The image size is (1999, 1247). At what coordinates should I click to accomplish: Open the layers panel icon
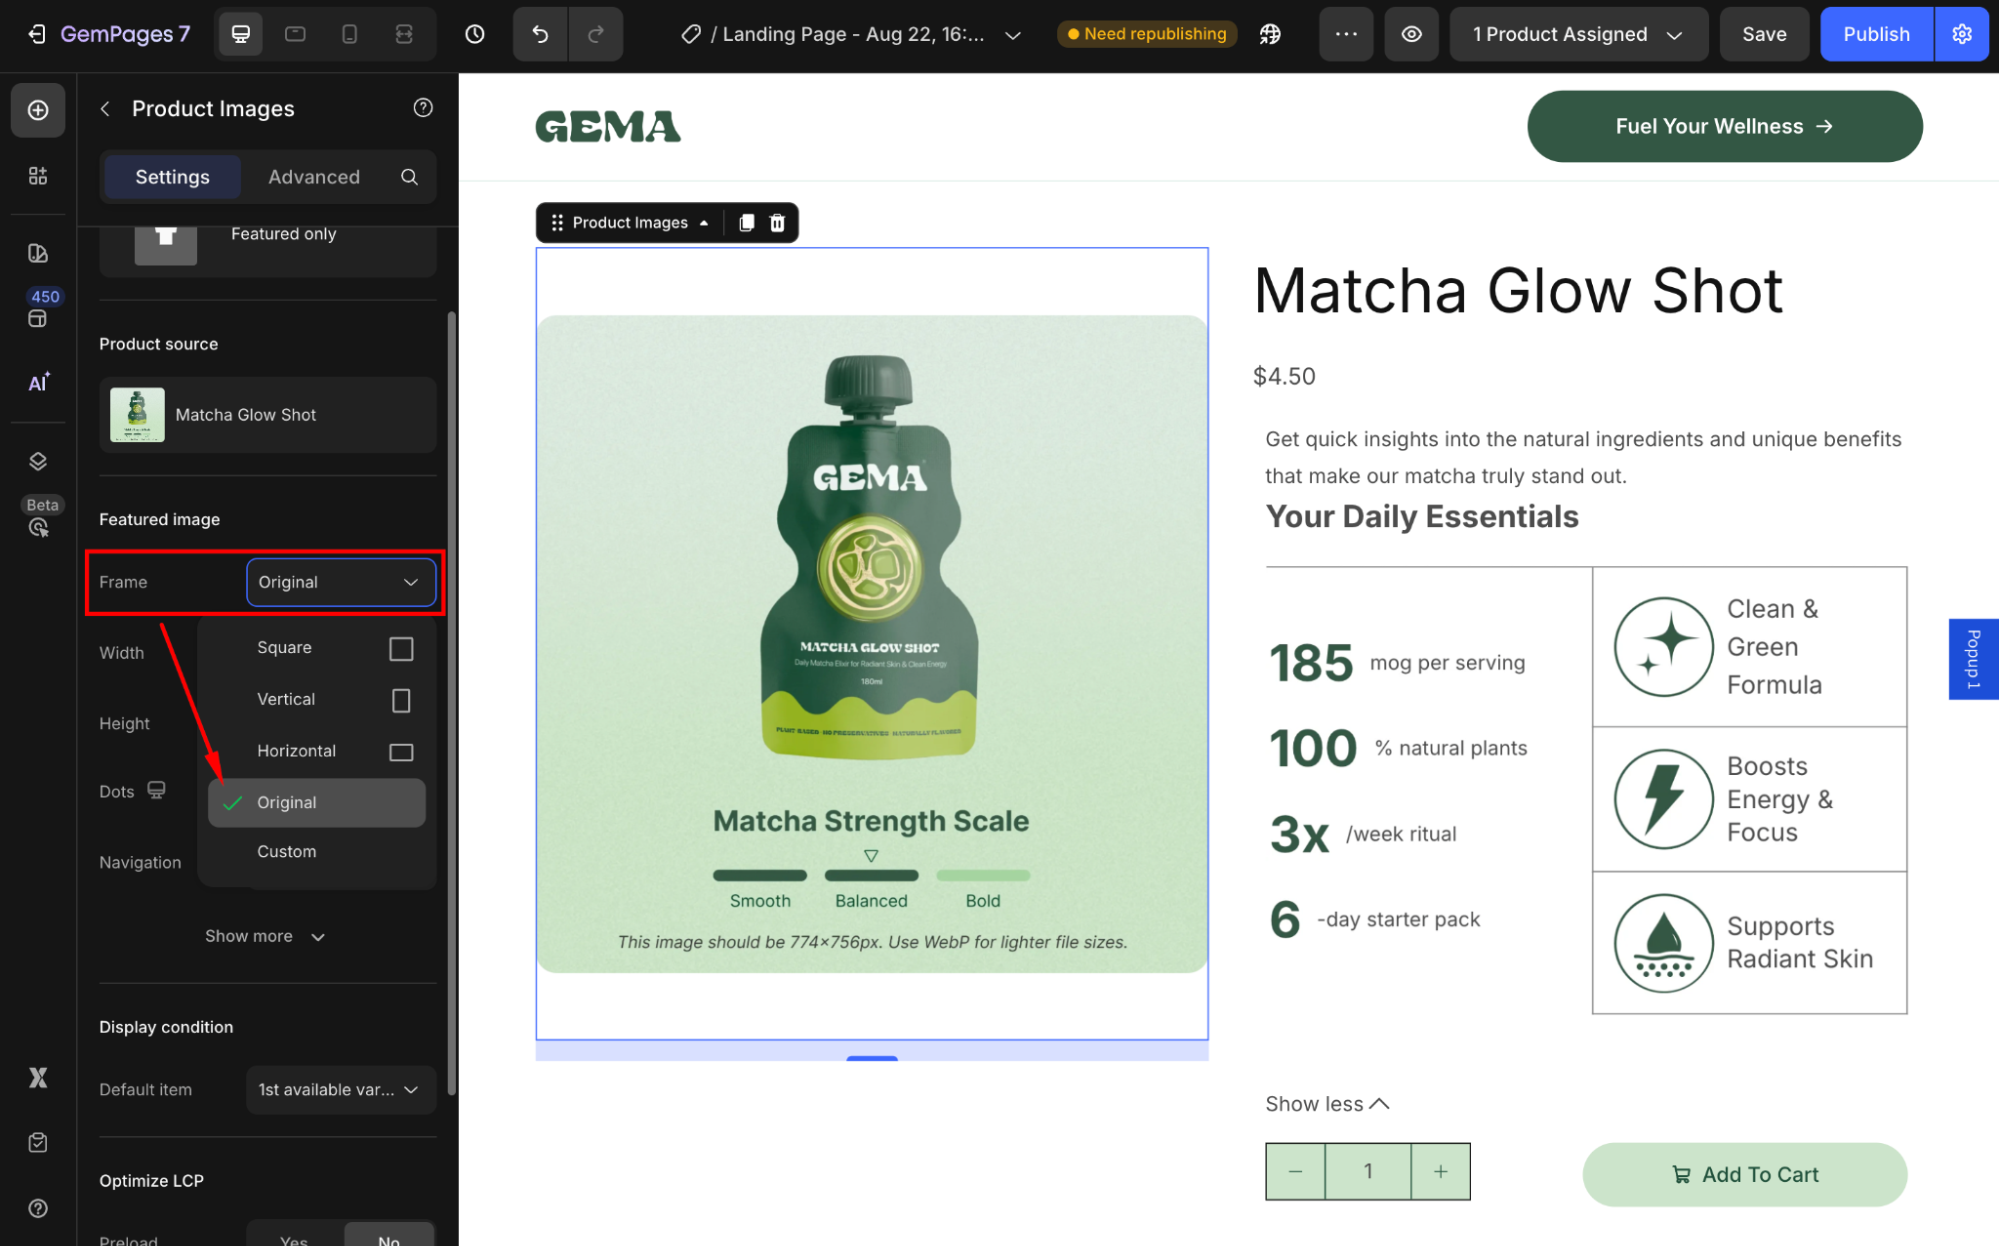click(x=38, y=461)
